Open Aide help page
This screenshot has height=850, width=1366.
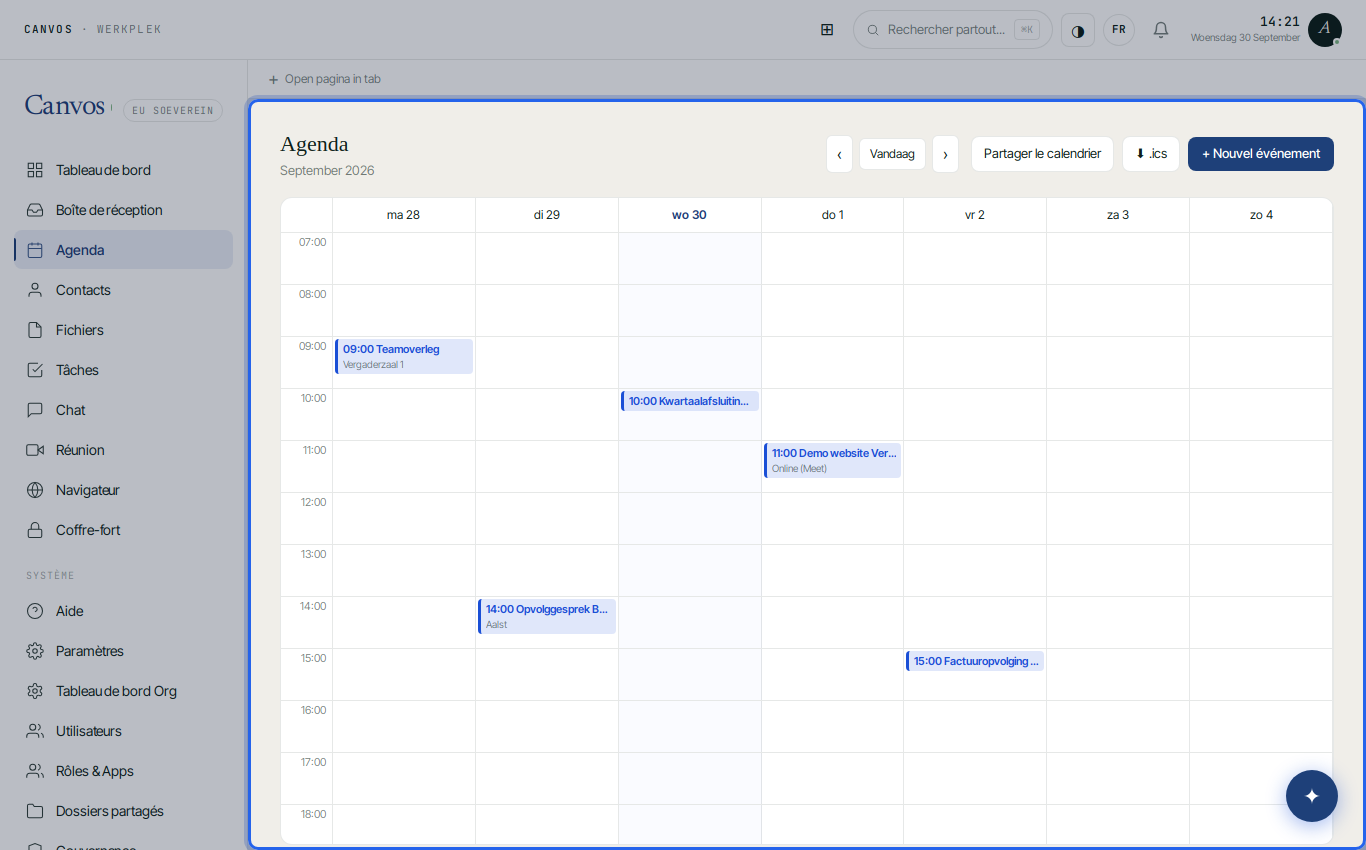(123, 611)
